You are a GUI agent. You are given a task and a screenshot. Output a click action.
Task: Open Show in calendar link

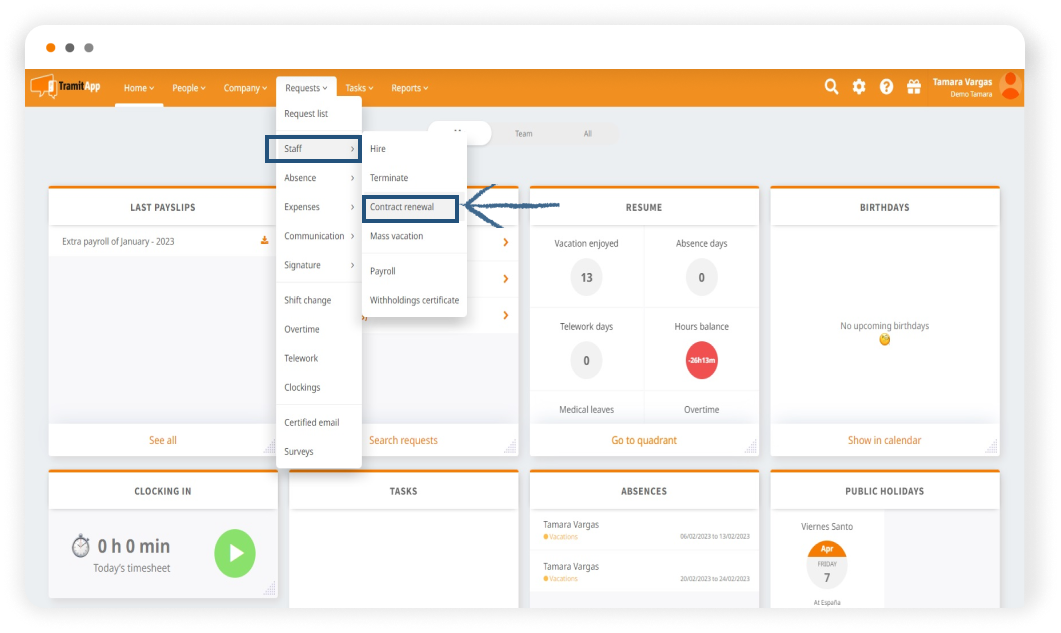(x=884, y=440)
